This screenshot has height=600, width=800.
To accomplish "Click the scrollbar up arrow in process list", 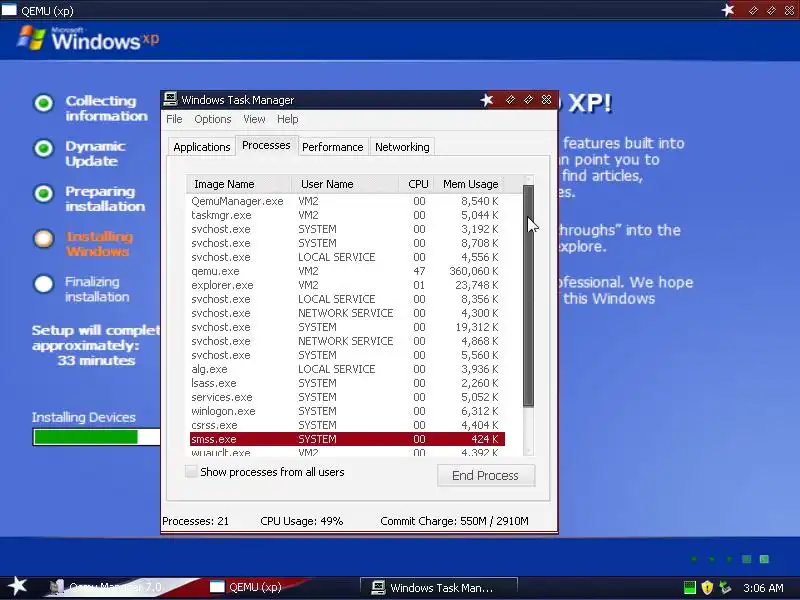I will coord(529,180).
